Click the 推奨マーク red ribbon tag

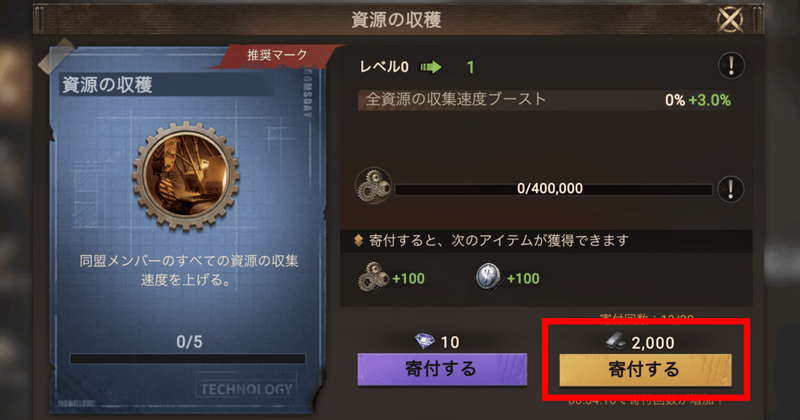pyautogui.click(x=278, y=55)
